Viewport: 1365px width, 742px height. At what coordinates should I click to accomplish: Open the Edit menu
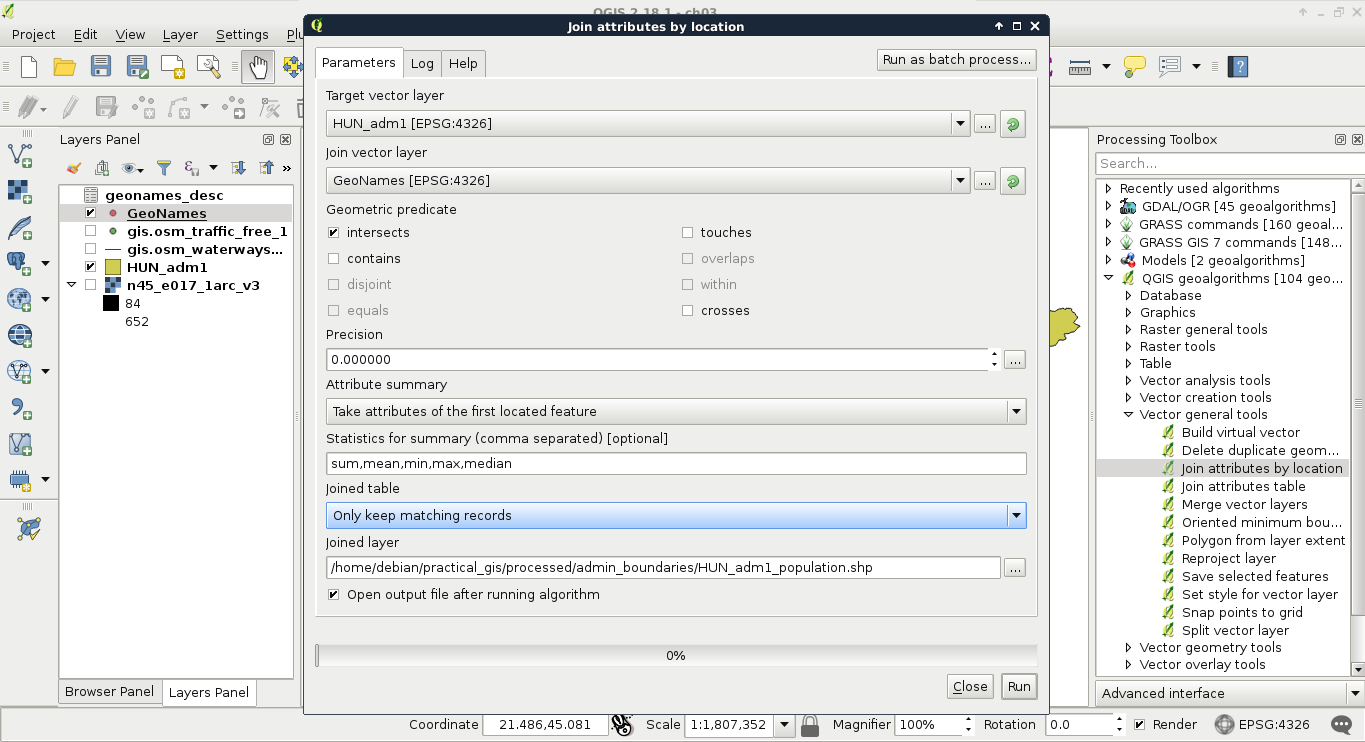pyautogui.click(x=85, y=34)
